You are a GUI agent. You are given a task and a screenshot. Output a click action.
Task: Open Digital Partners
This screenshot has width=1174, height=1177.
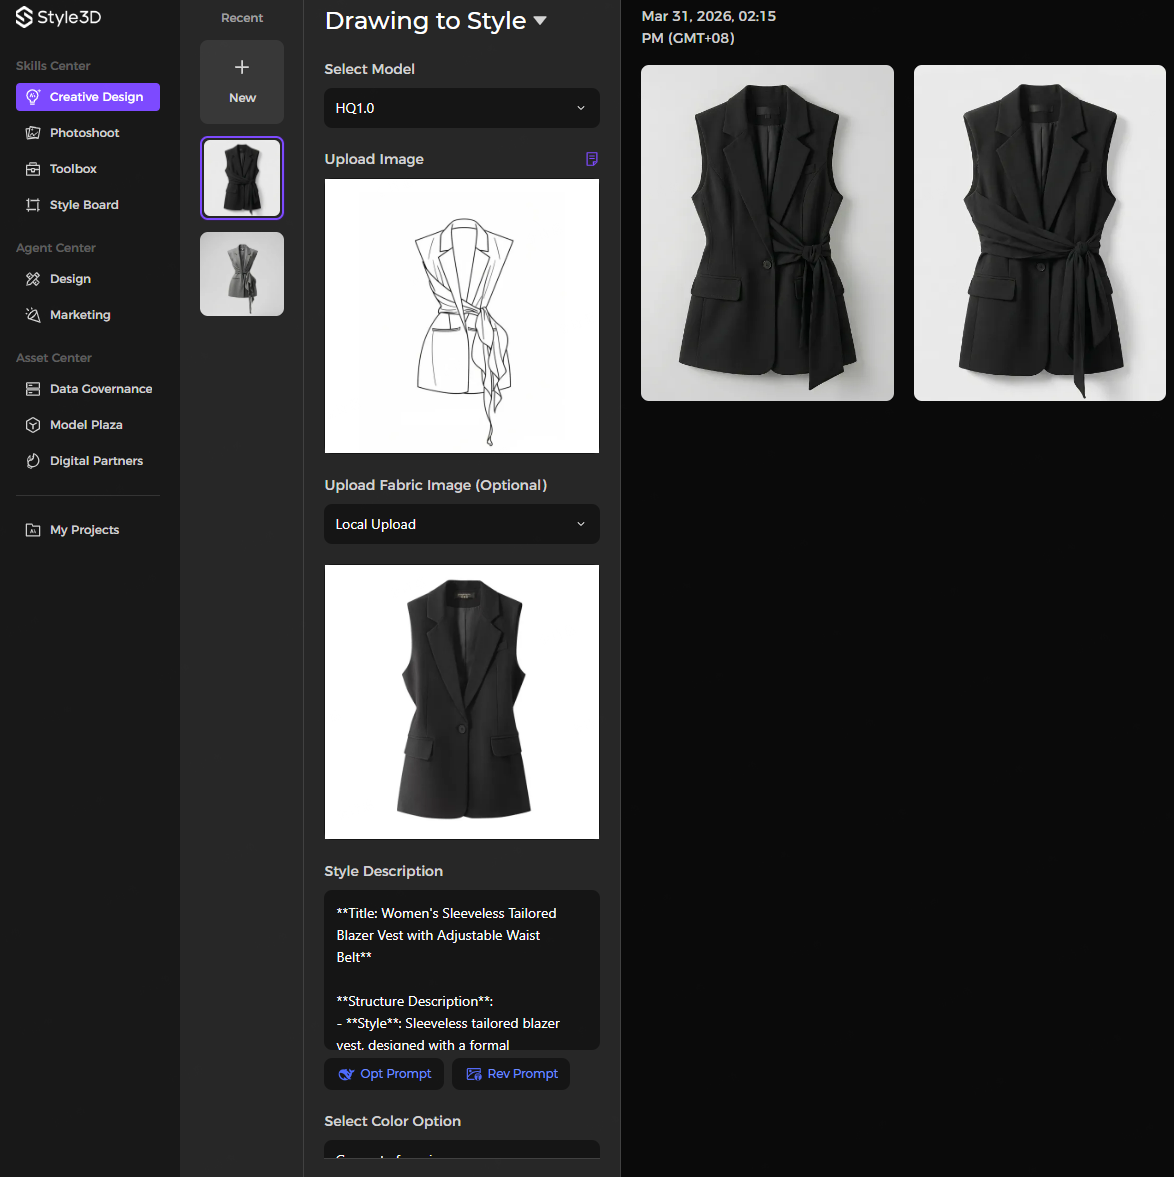pos(96,461)
